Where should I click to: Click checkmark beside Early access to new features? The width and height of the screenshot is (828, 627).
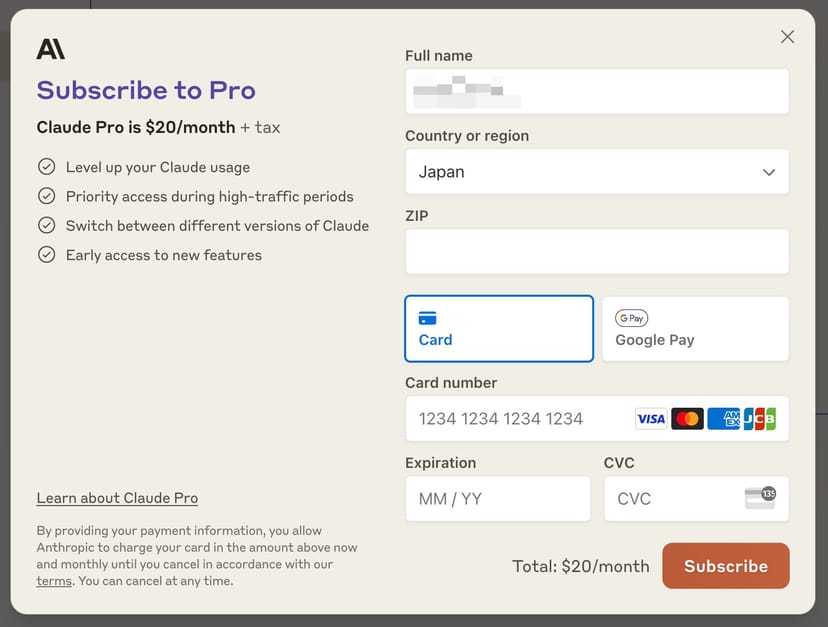point(46,255)
